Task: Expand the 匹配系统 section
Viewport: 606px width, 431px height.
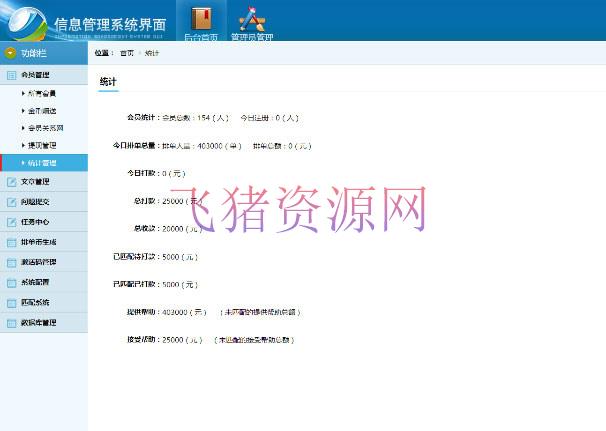Action: (35, 302)
